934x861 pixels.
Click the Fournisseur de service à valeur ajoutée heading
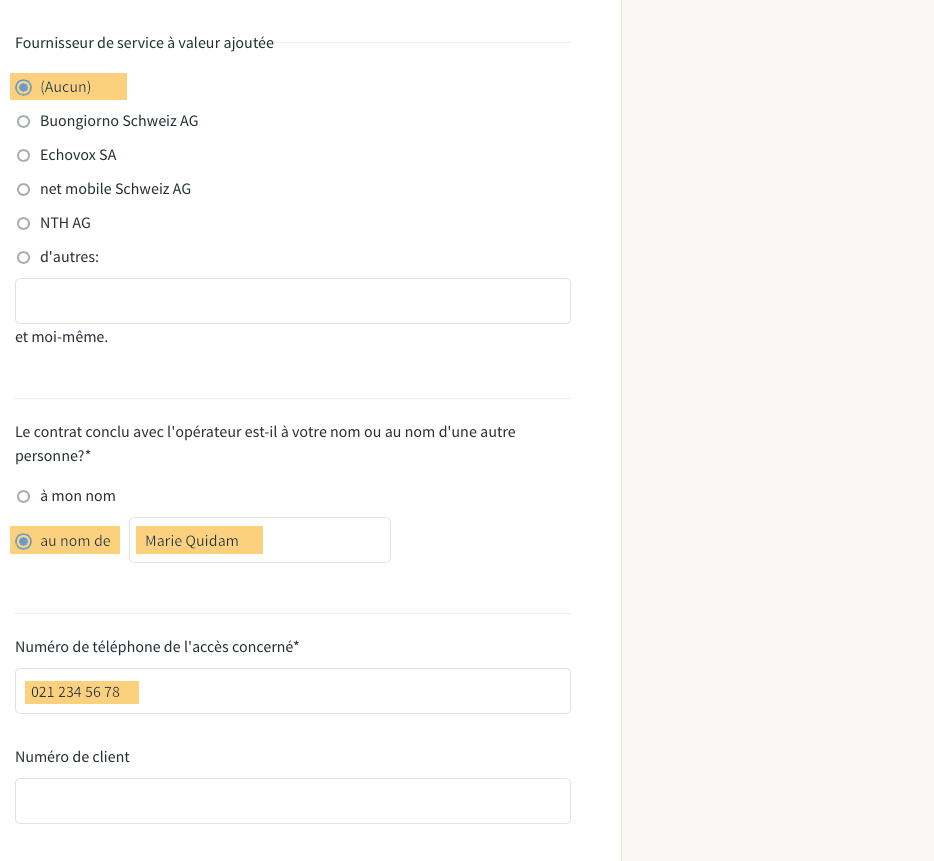click(144, 43)
